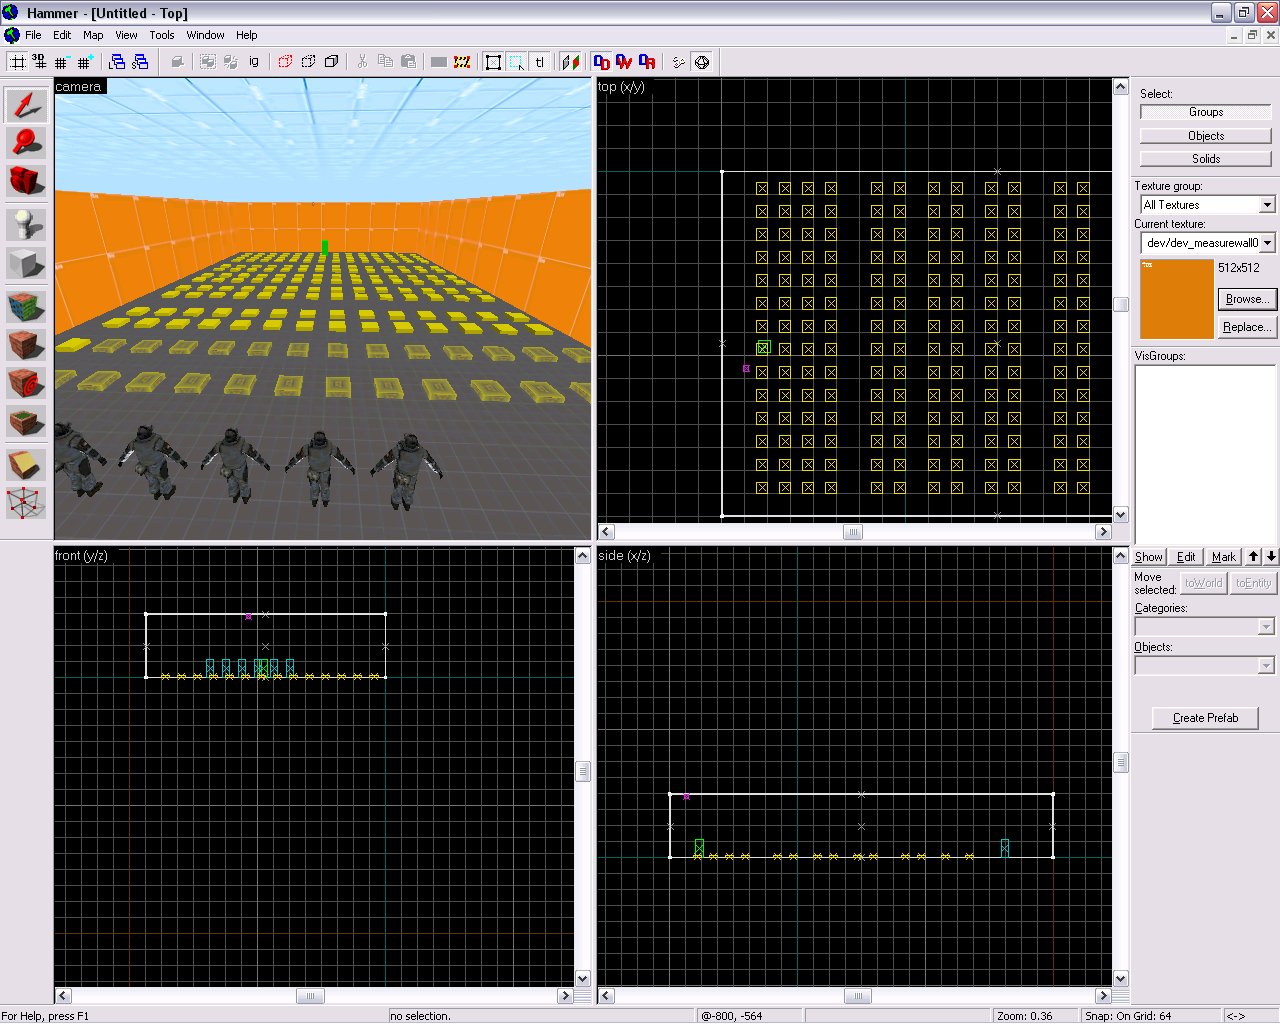Click the Carve toolbar icon
This screenshot has width=1280, height=1024.
click(x=177, y=62)
